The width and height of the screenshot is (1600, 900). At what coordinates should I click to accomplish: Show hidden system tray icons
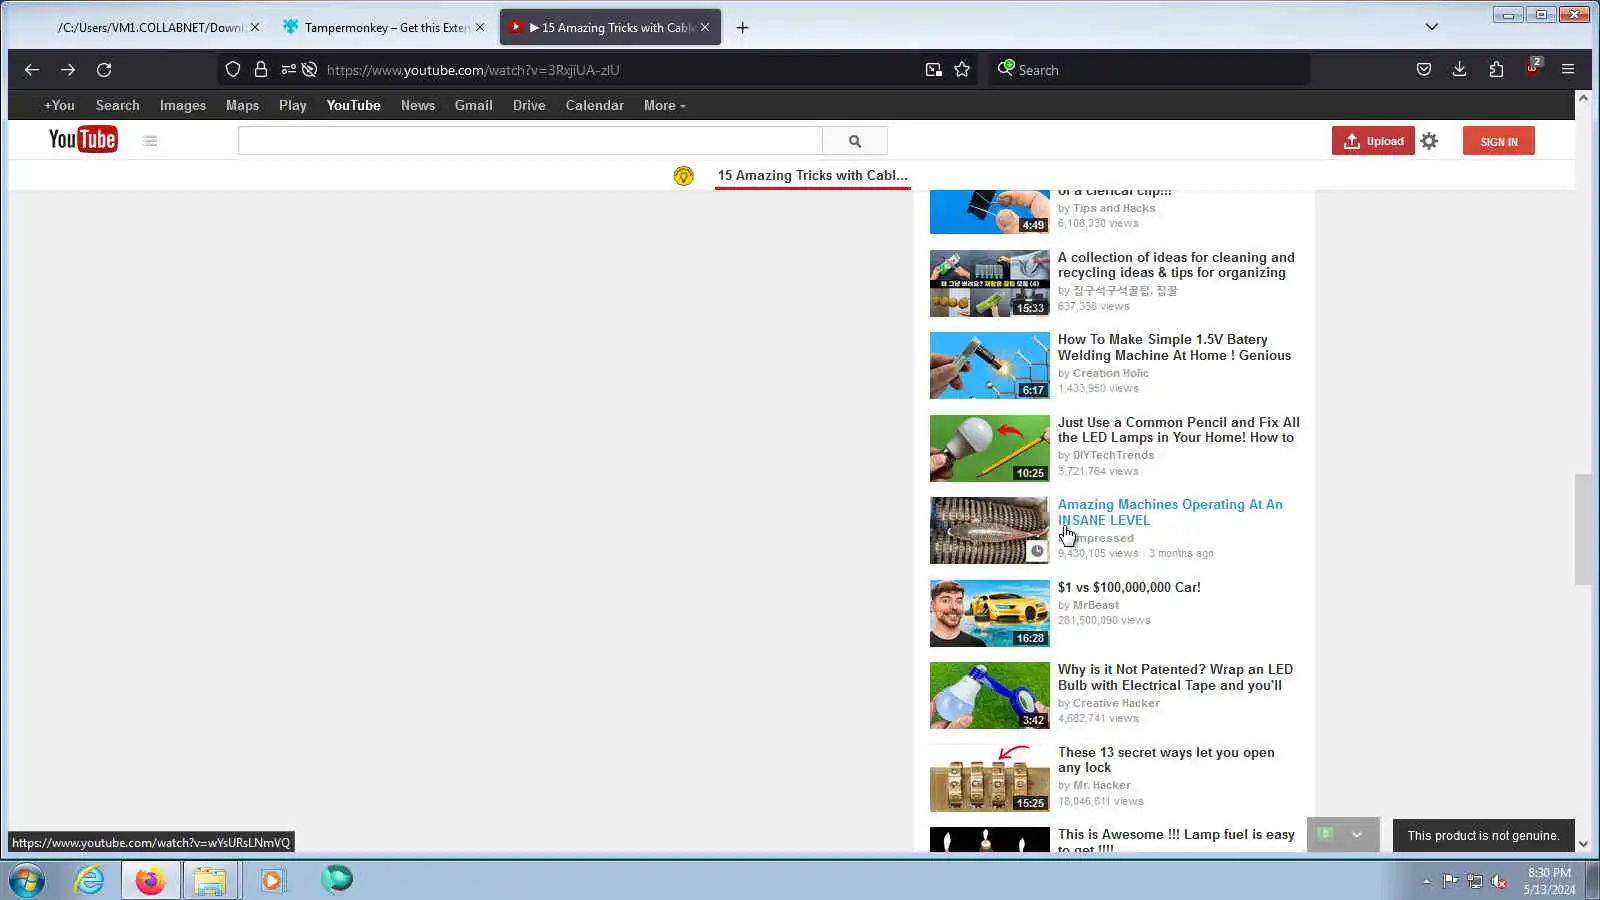click(1426, 881)
